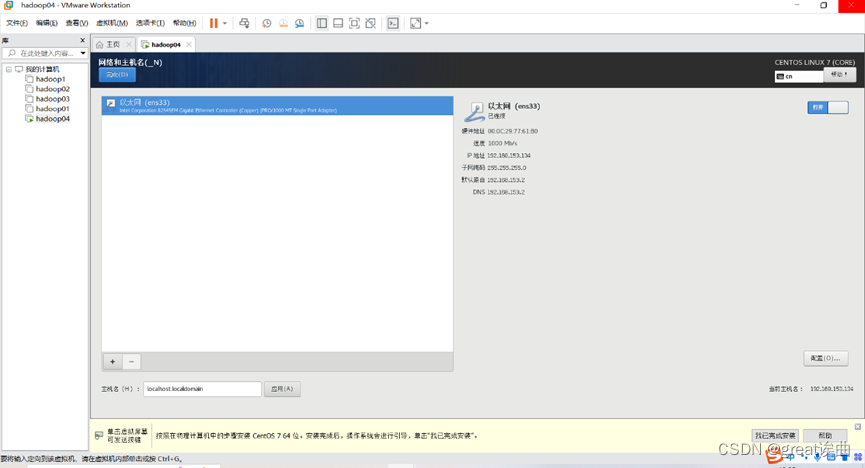The width and height of the screenshot is (865, 468).
Task: Switch to the hadoop04 tab
Action: (165, 44)
